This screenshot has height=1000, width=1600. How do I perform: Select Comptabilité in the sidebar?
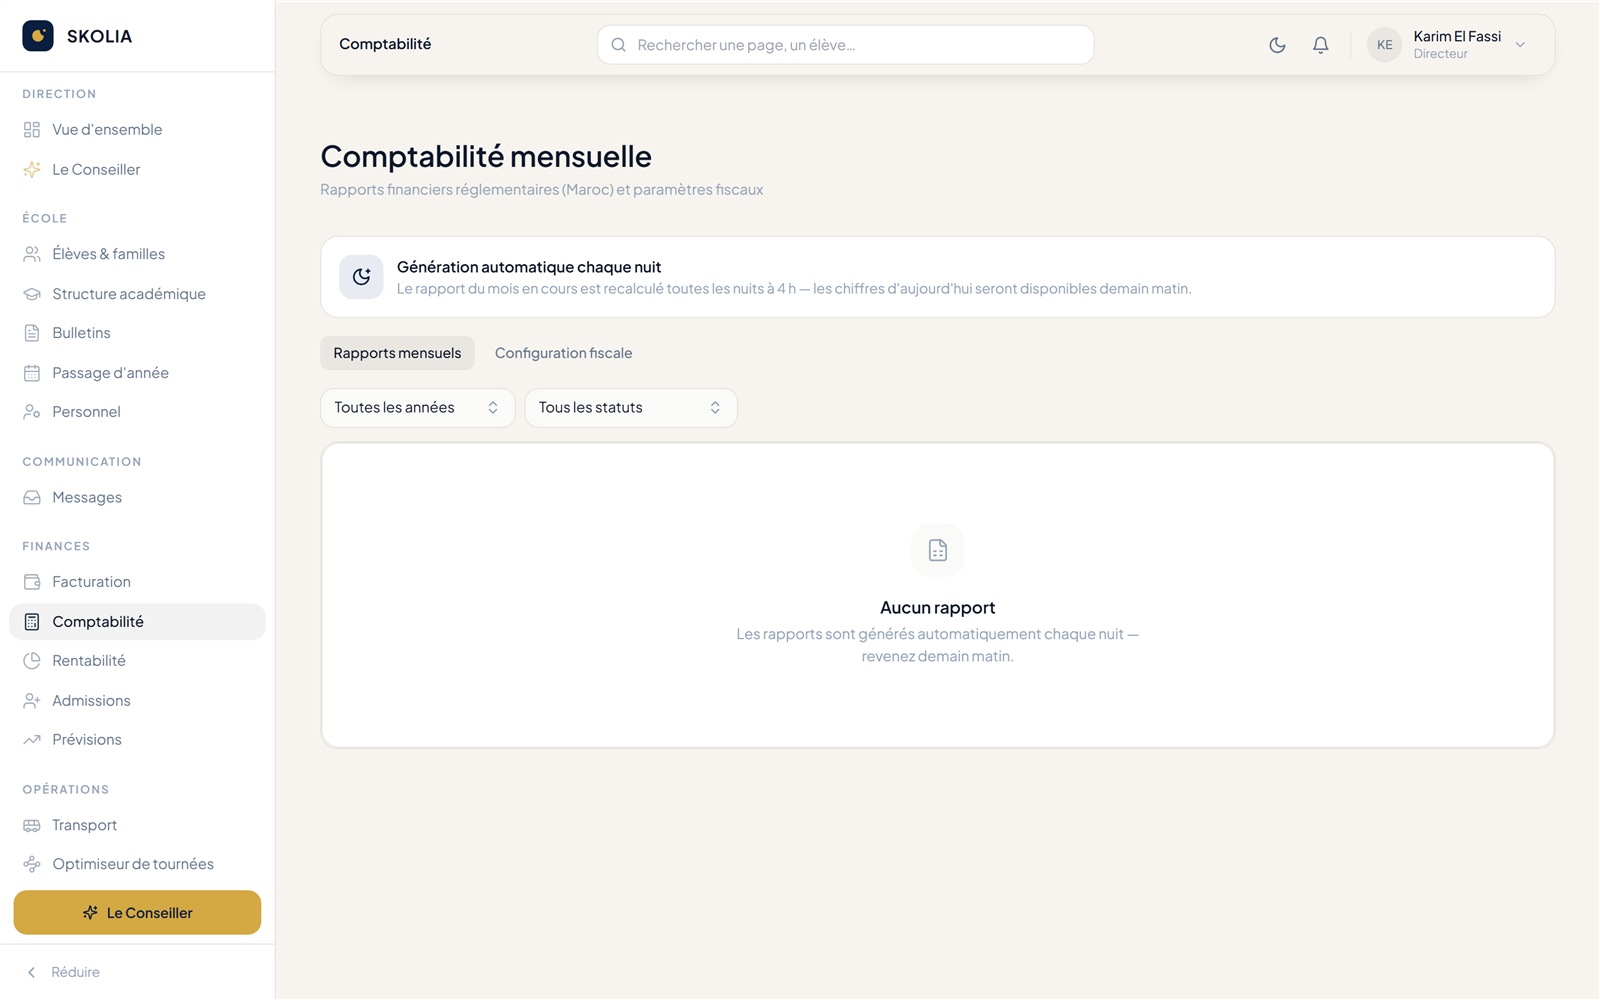point(137,622)
